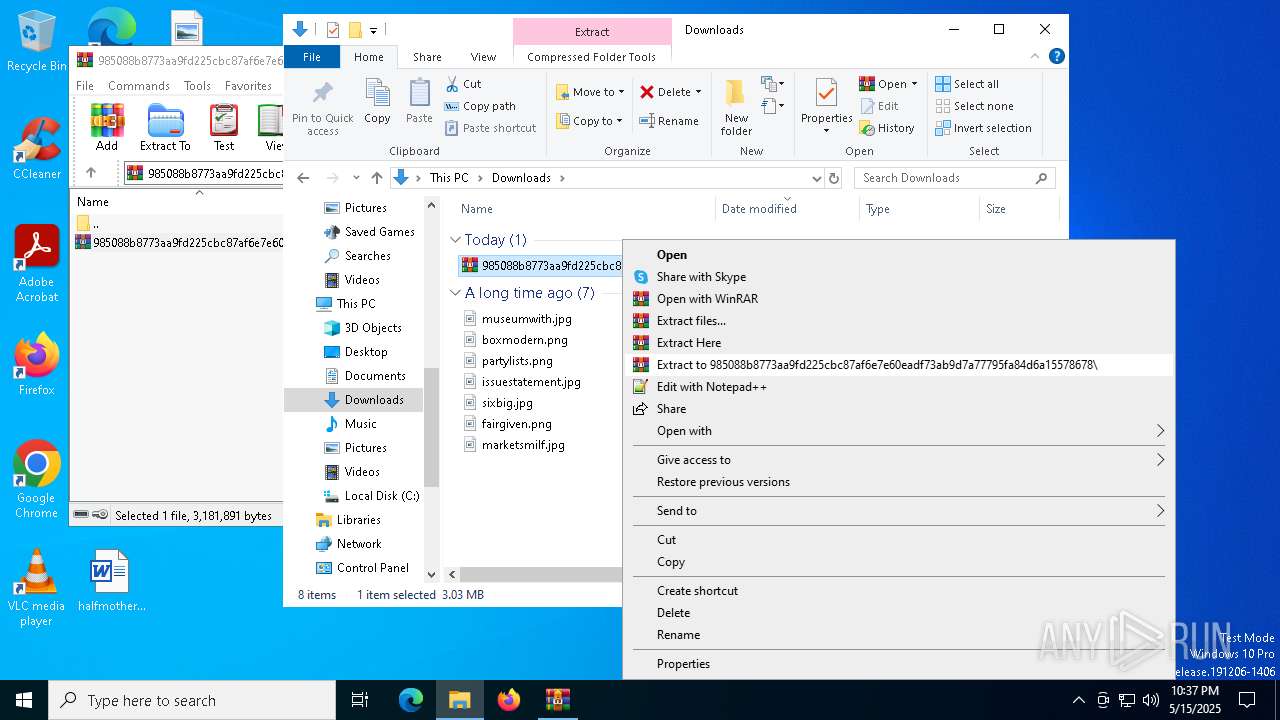
Task: Open the Copy to dropdown
Action: pyautogui.click(x=589, y=121)
